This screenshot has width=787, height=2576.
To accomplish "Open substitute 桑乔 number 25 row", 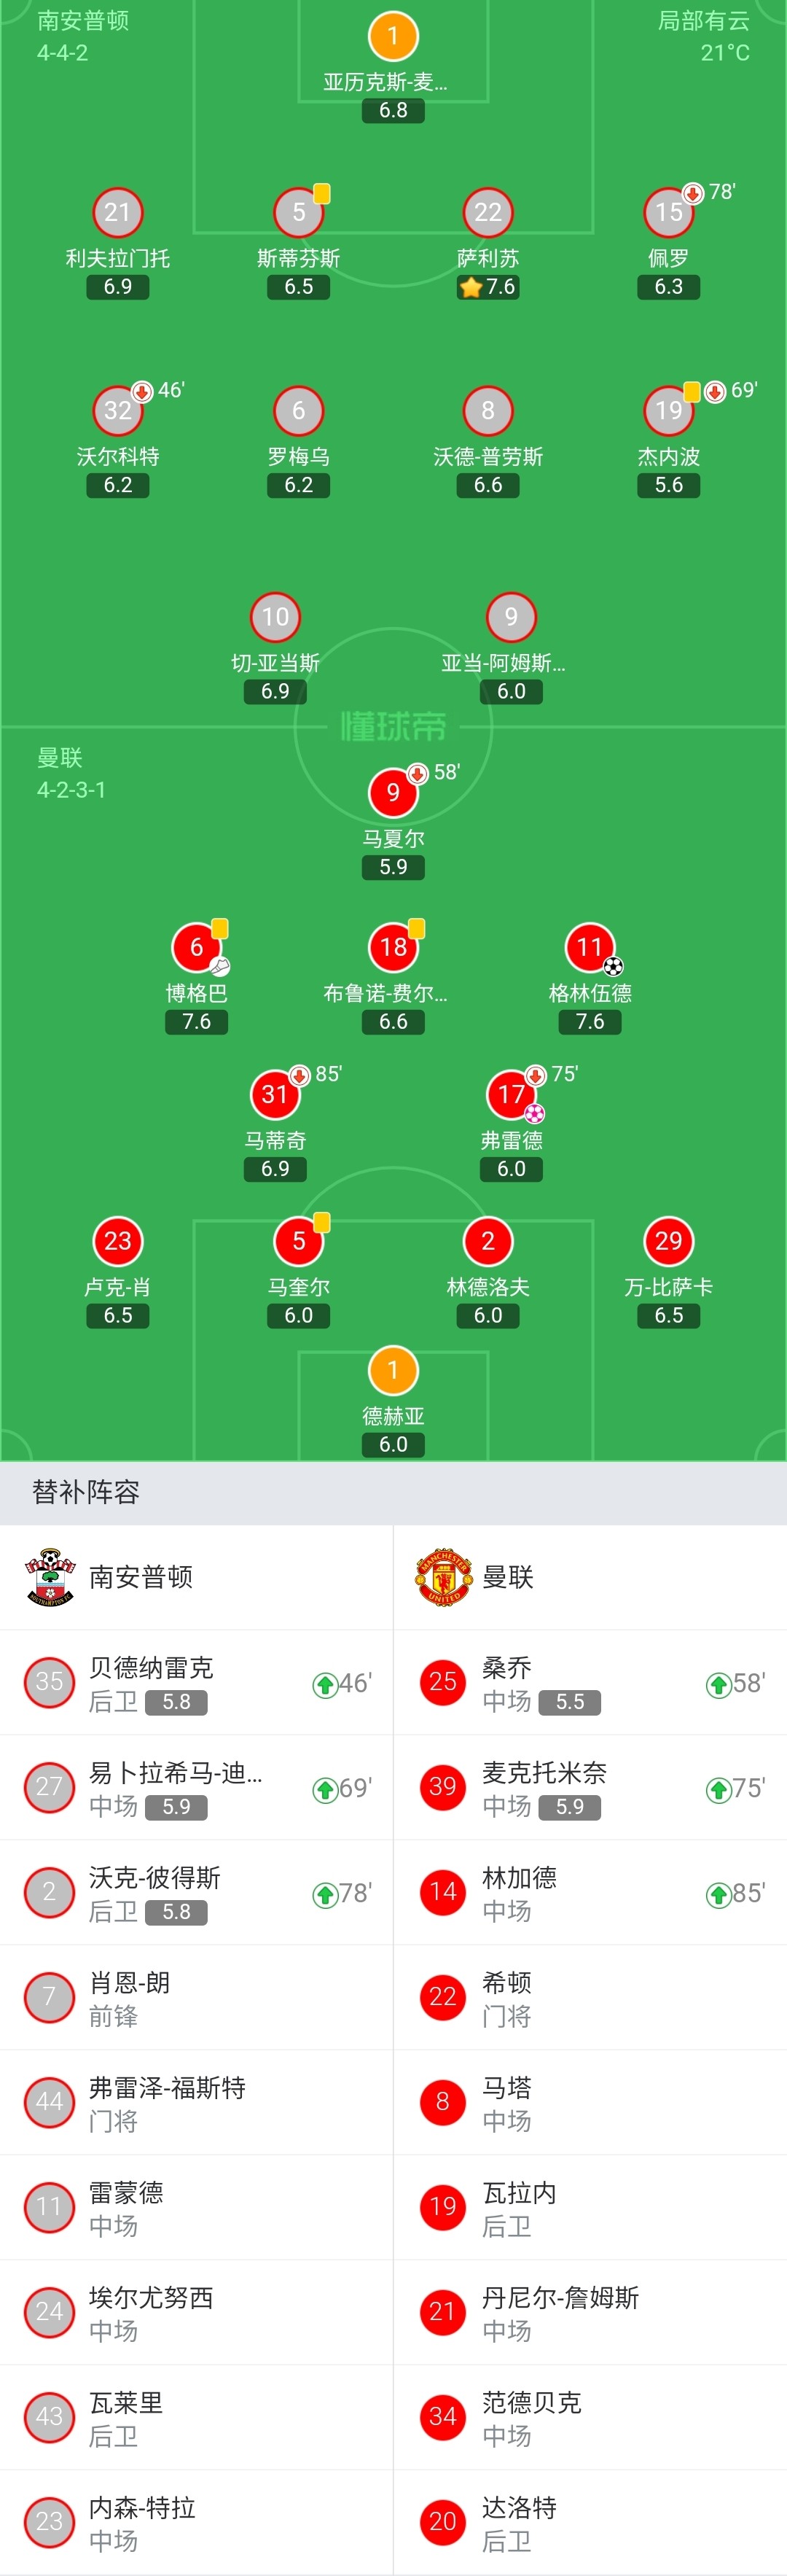I will pyautogui.click(x=590, y=1683).
